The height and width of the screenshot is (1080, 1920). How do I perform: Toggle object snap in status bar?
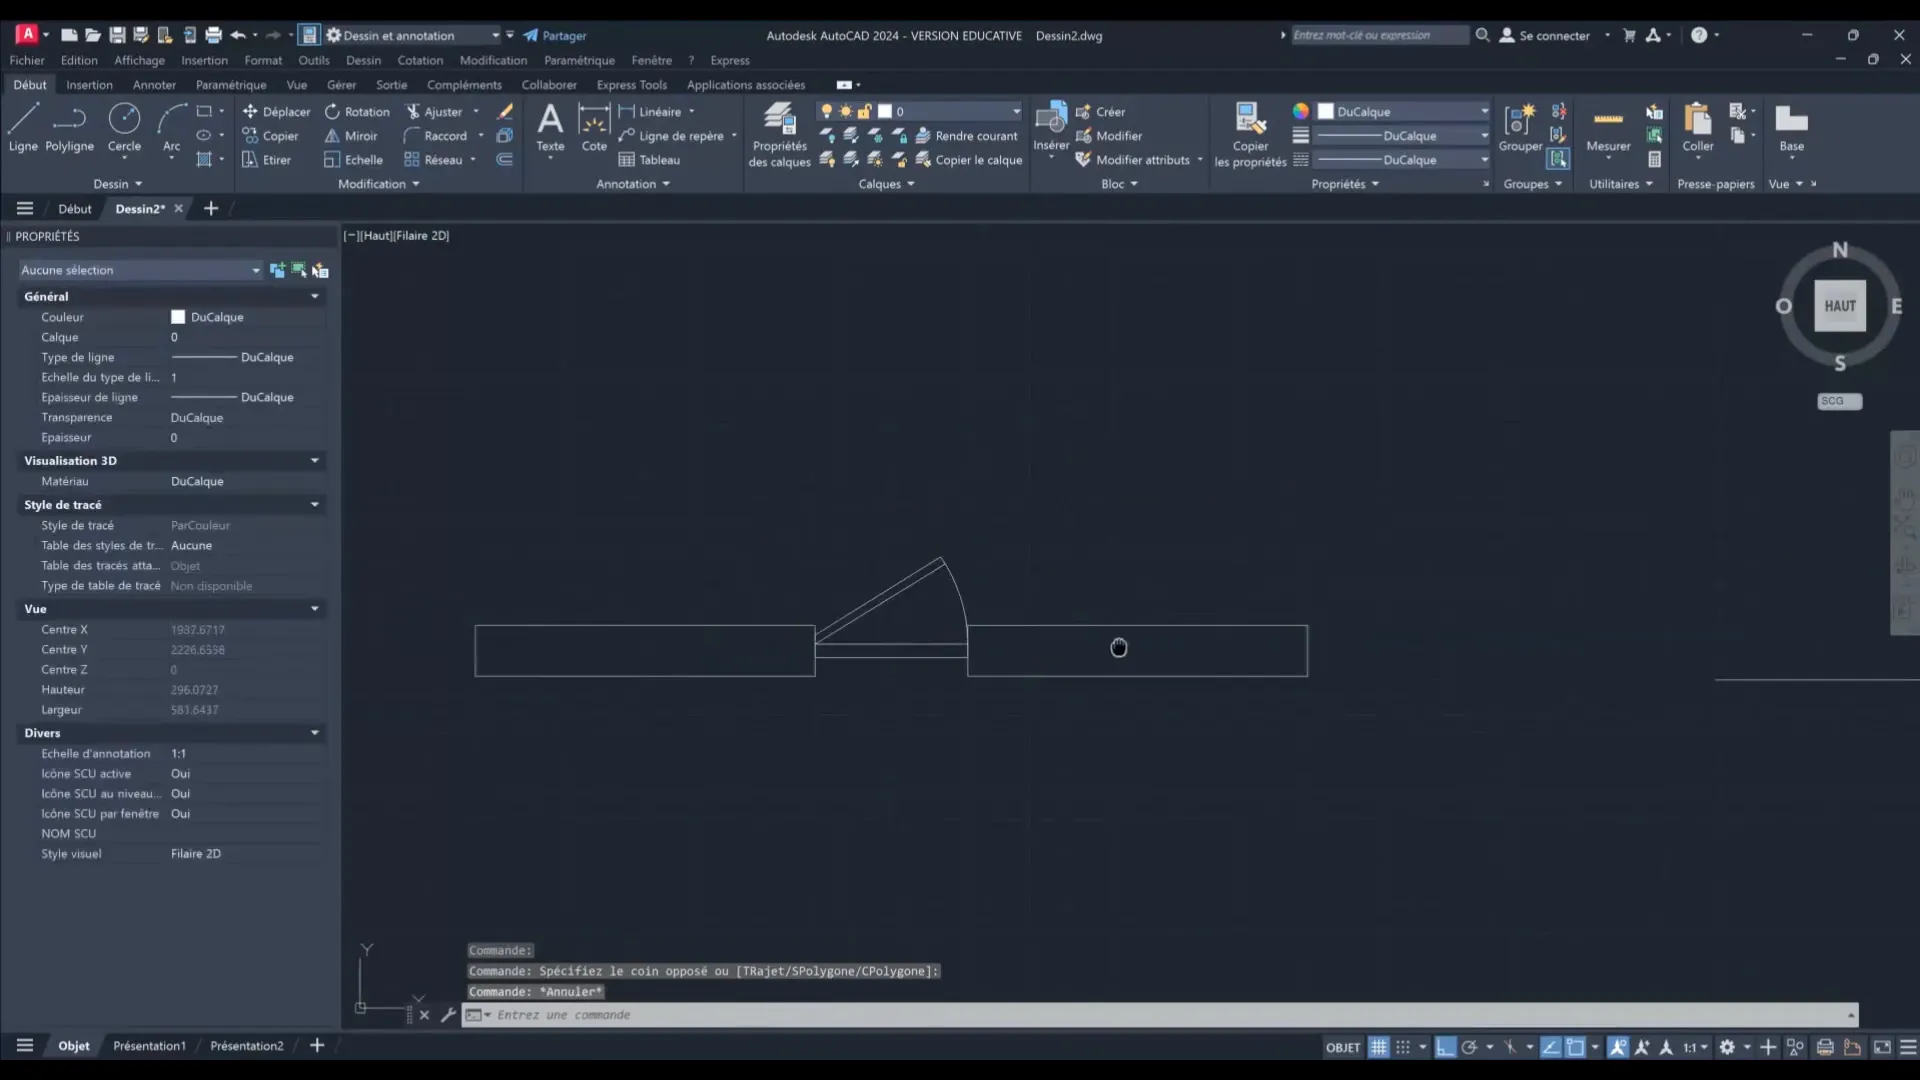(x=1577, y=1046)
